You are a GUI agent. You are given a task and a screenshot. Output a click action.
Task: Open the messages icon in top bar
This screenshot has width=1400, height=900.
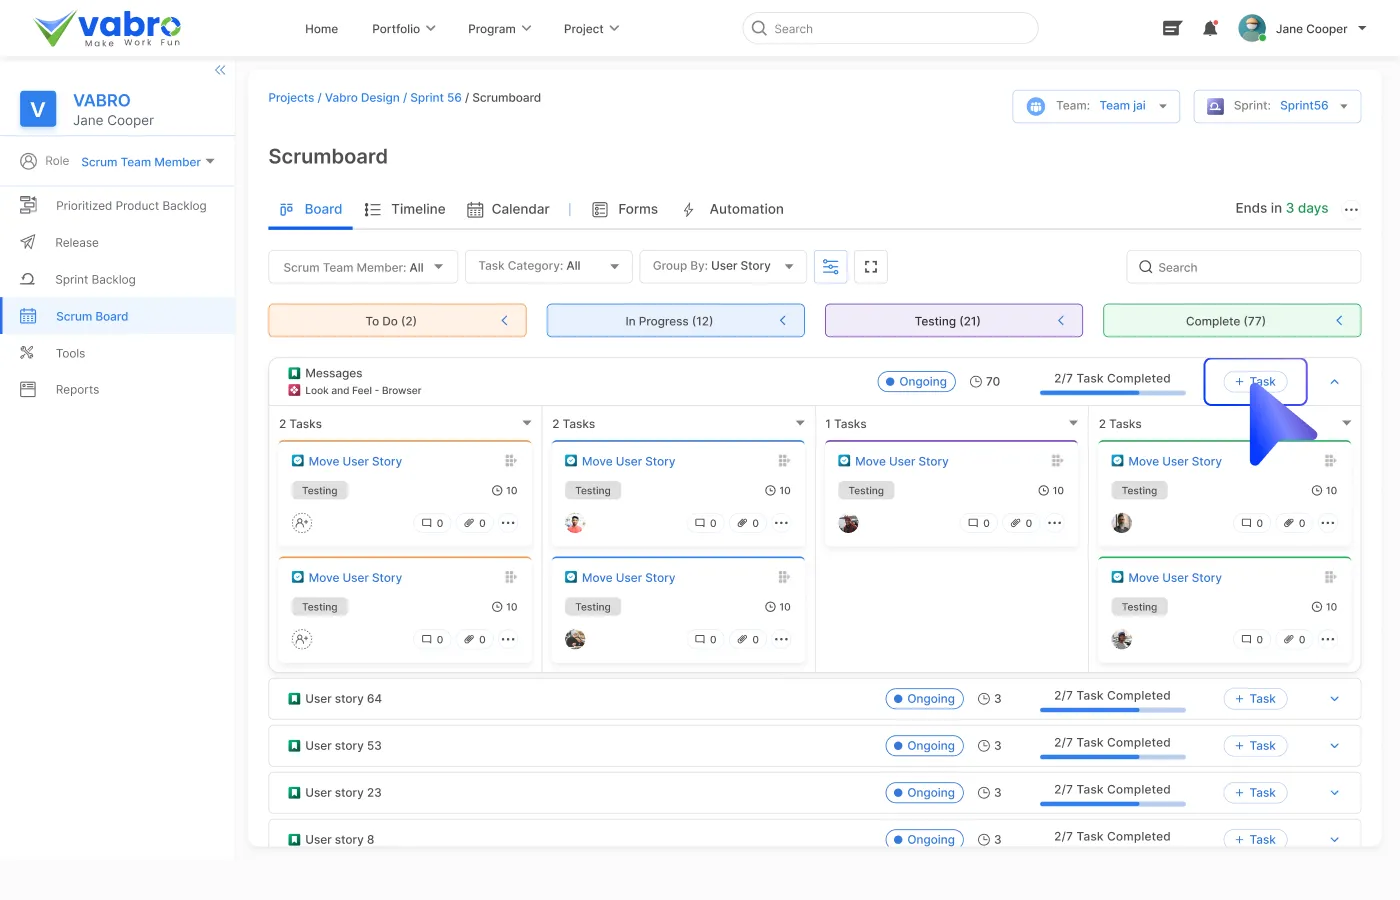tap(1172, 29)
